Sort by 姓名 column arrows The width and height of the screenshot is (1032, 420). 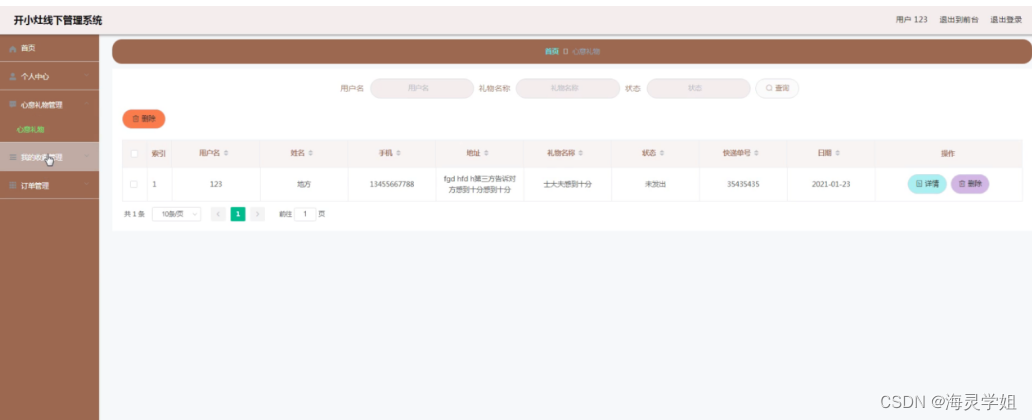(311, 153)
